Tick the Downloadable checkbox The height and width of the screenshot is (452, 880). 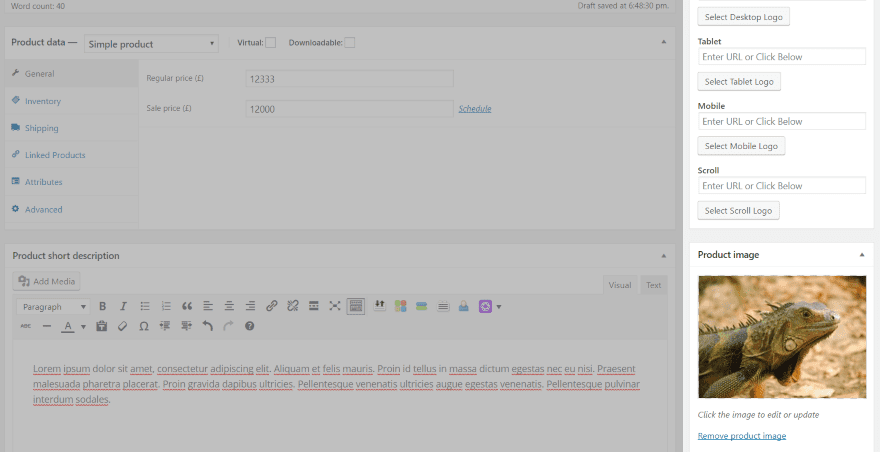pyautogui.click(x=350, y=43)
